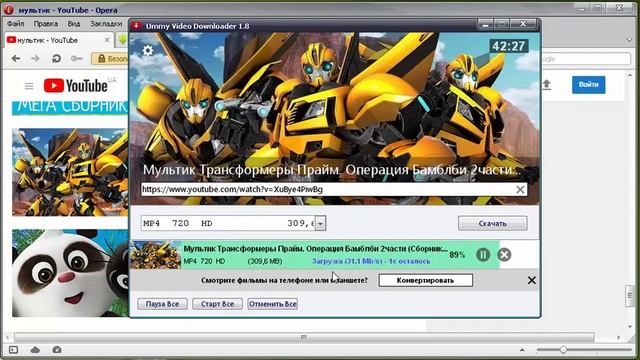Screen dimensions: 640x360
Task: Click the Opera vertical scrollbar thumb
Action: point(629,296)
